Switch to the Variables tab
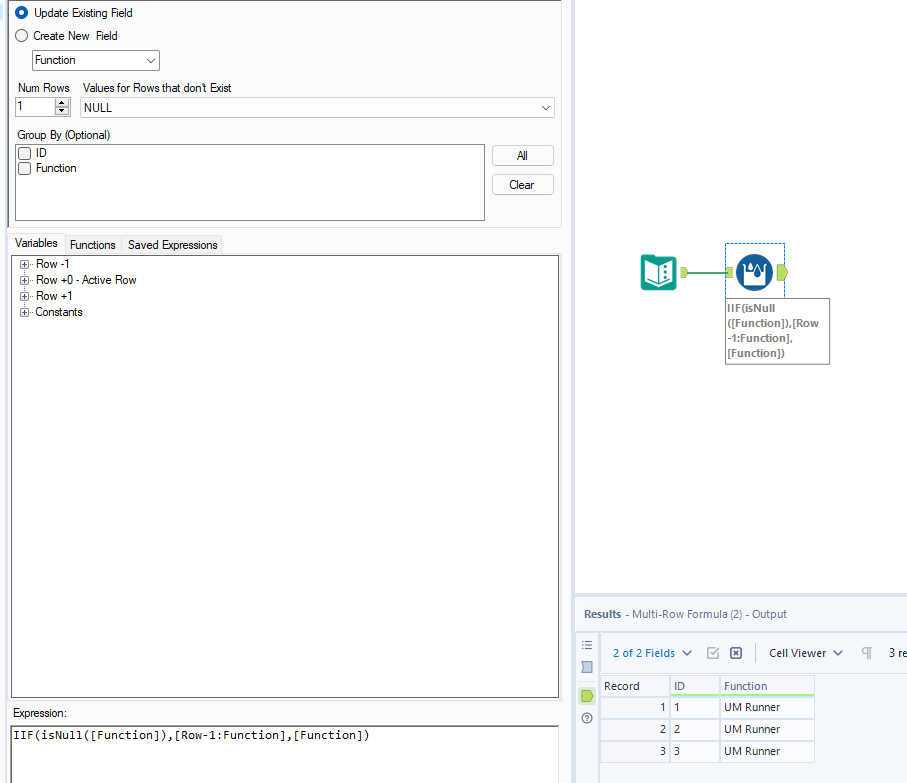The image size is (907, 783). click(36, 243)
